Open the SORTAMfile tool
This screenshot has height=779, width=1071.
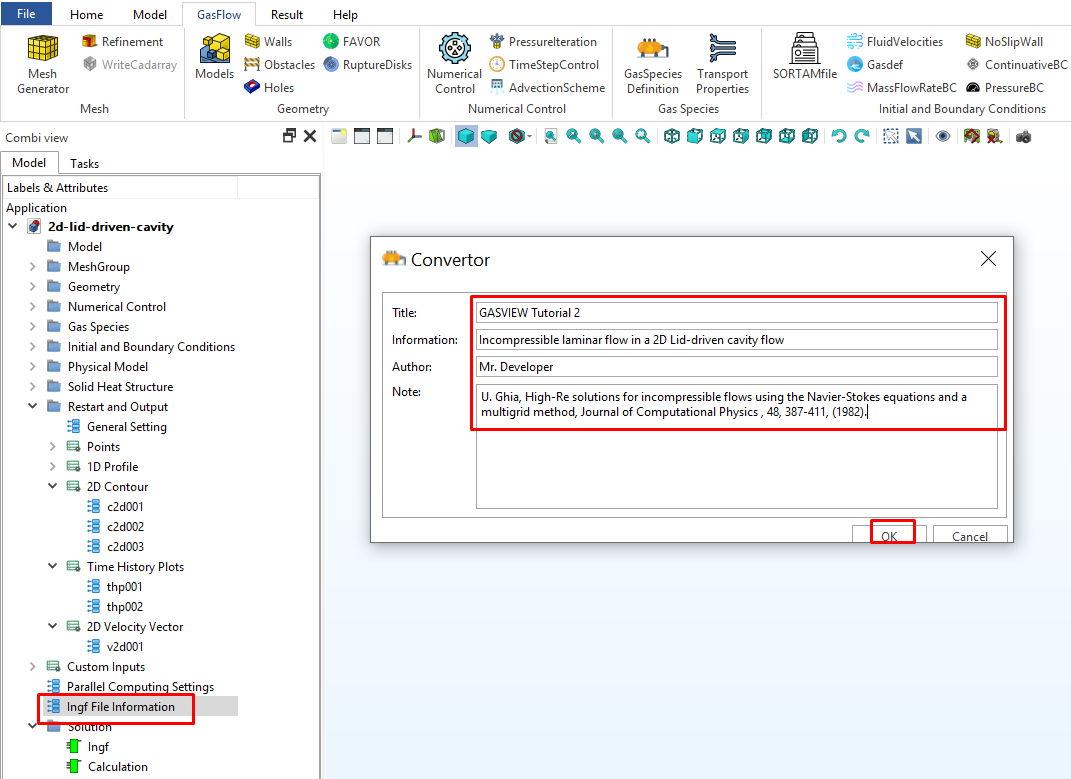pos(804,56)
